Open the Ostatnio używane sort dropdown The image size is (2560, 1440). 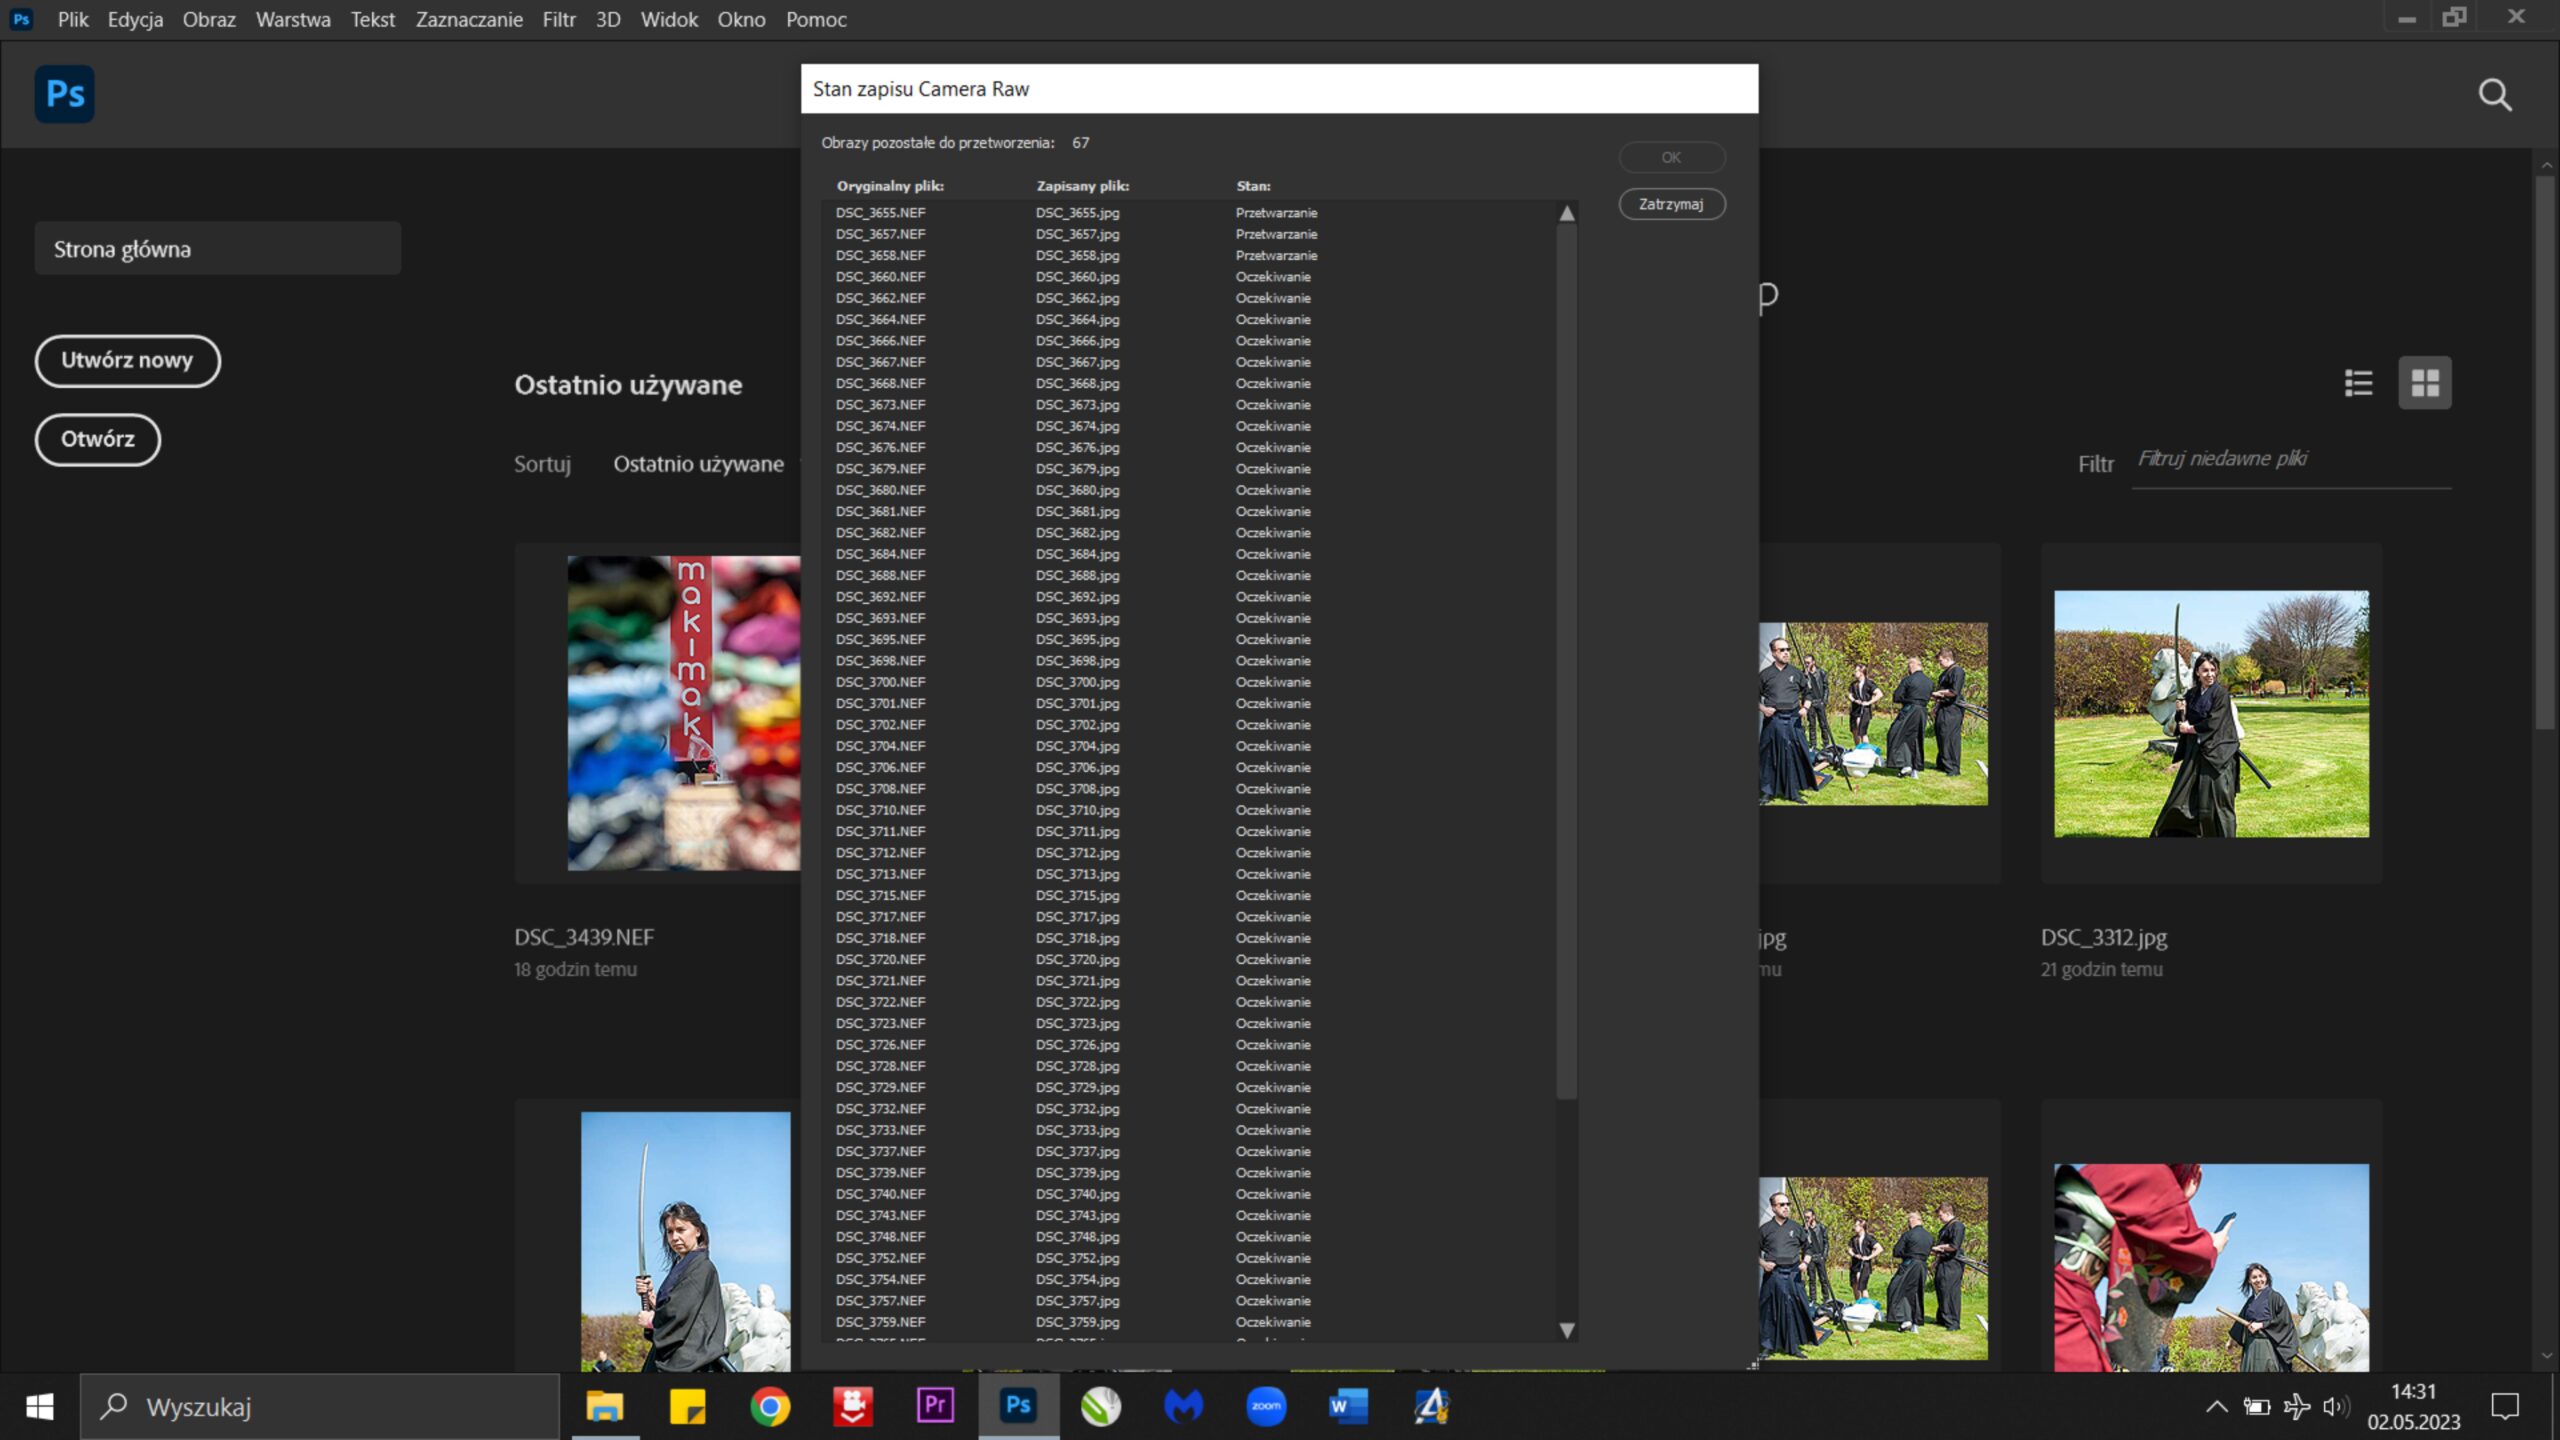tap(699, 464)
